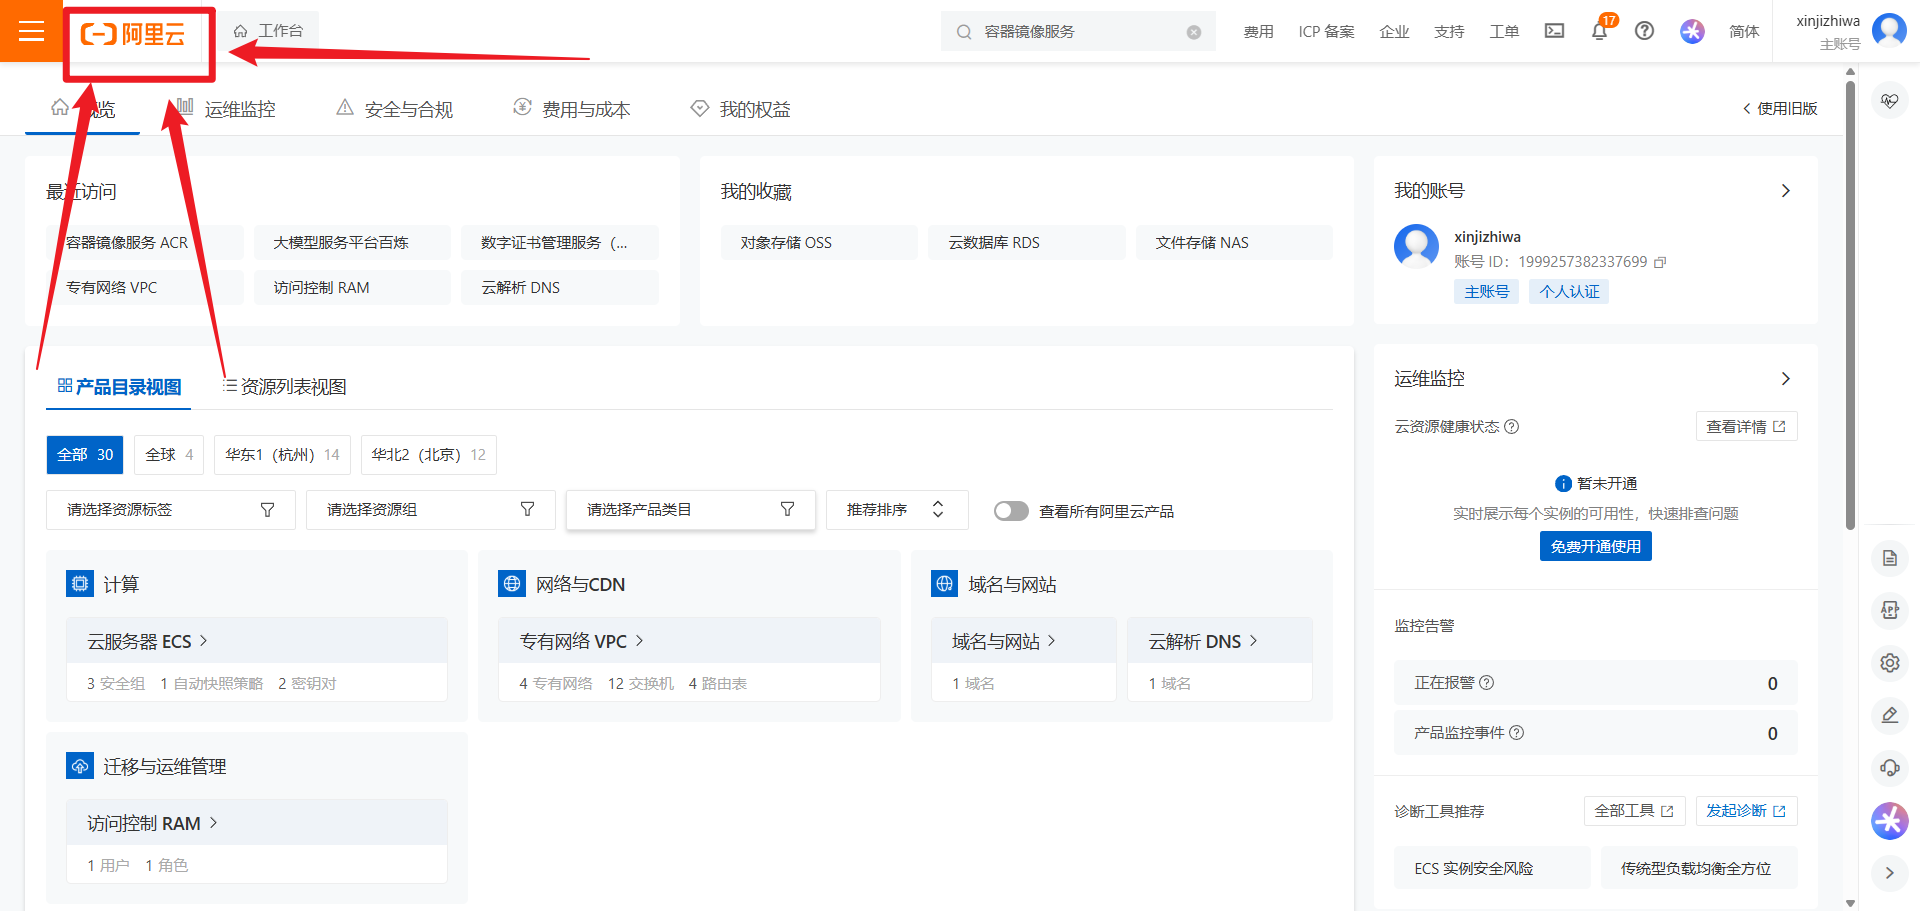Click info icon beside 正在报警

pyautogui.click(x=1487, y=683)
